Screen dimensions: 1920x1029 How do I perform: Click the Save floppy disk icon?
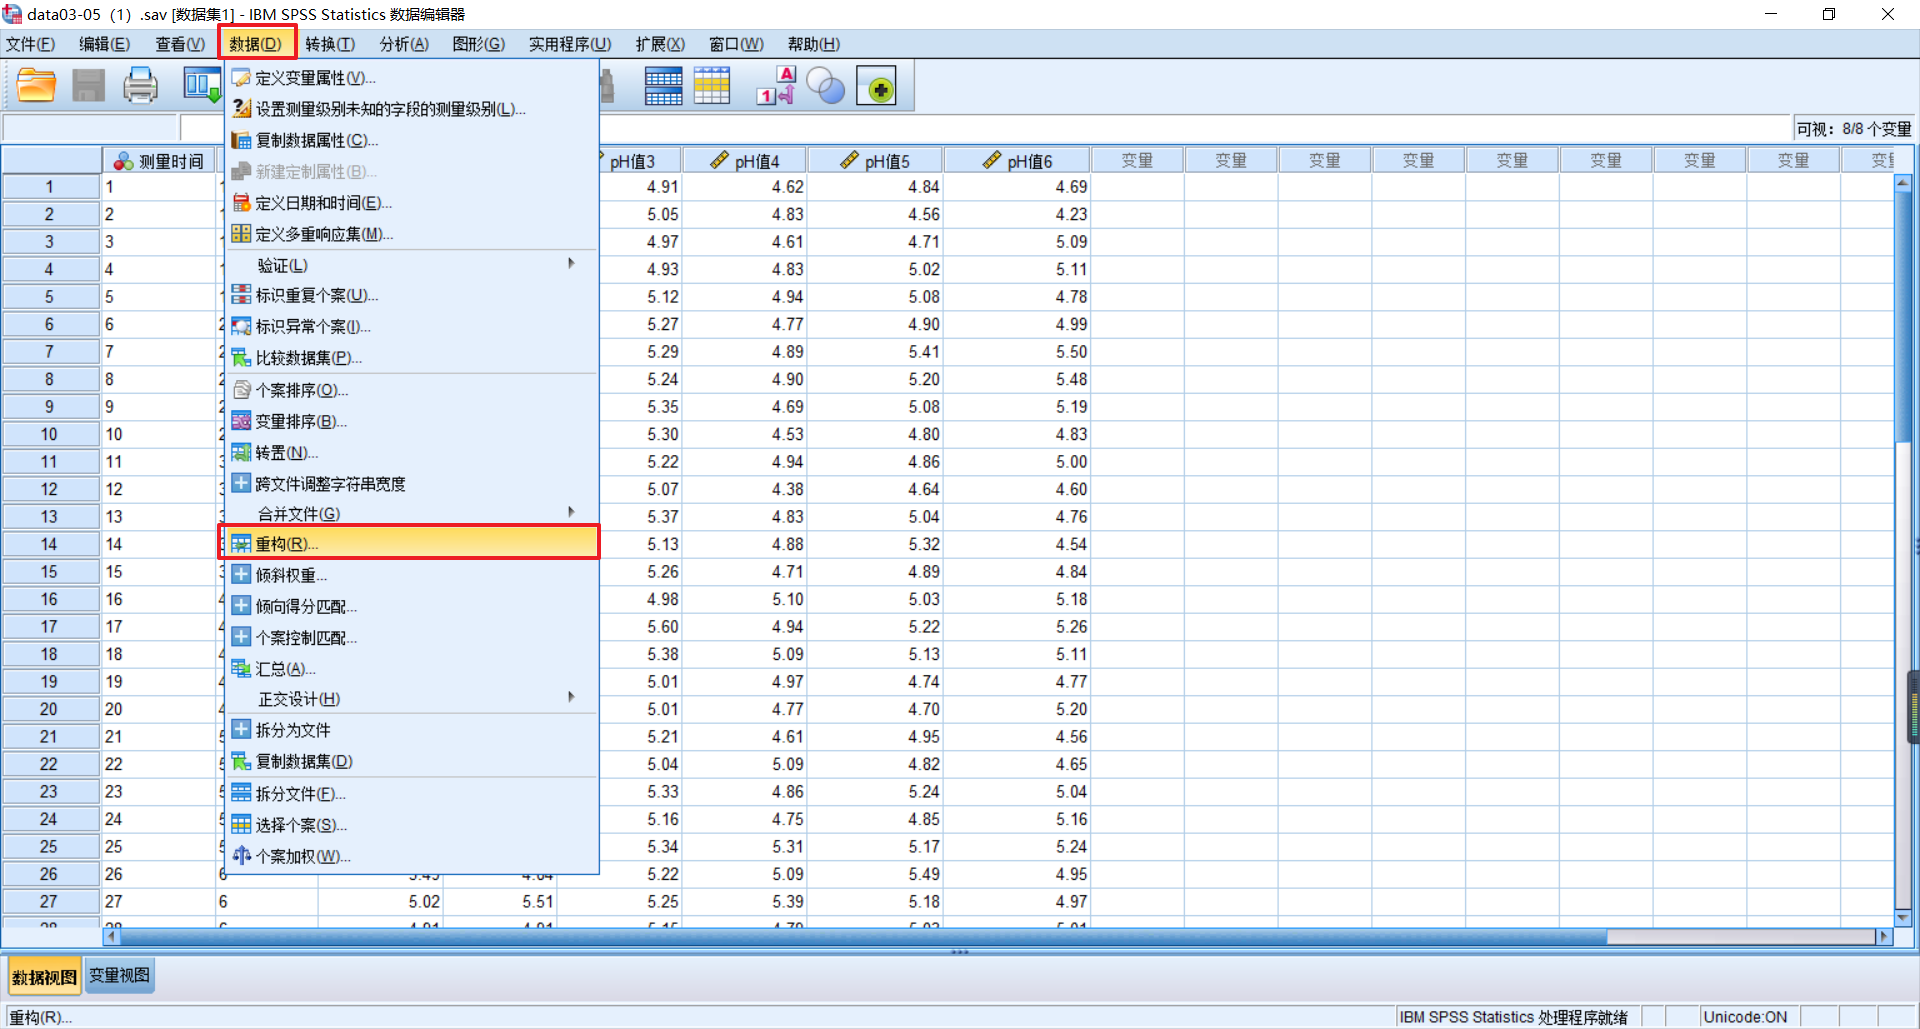coord(88,86)
